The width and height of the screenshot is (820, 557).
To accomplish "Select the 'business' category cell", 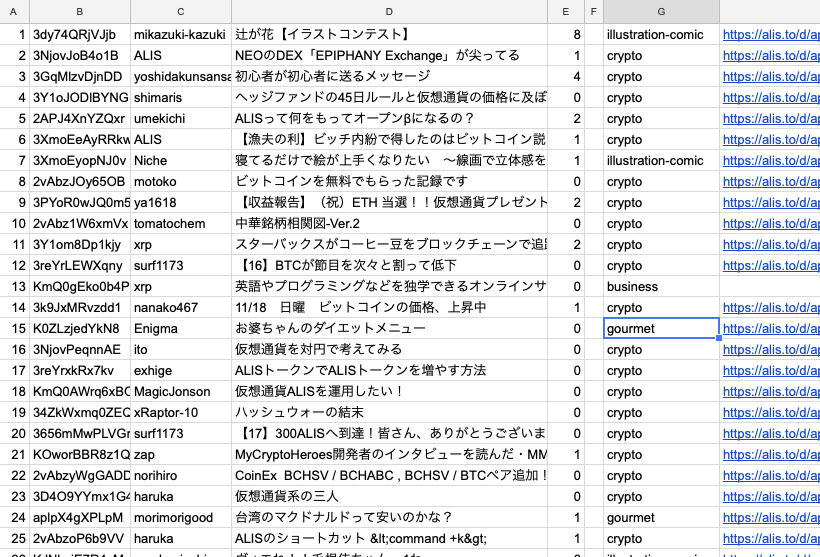I will [x=661, y=286].
